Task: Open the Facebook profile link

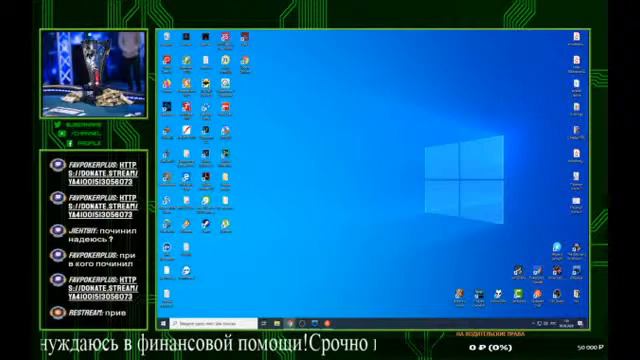Action: 84,143
